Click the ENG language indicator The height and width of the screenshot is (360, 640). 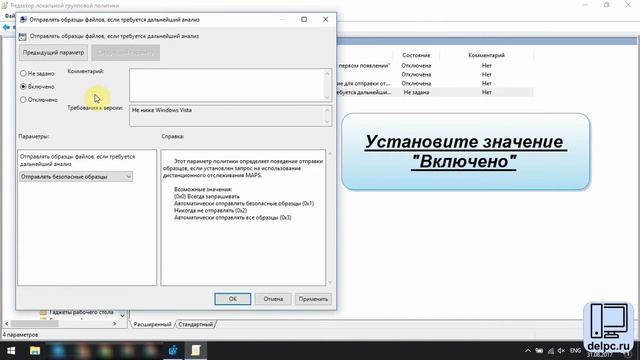(x=575, y=351)
